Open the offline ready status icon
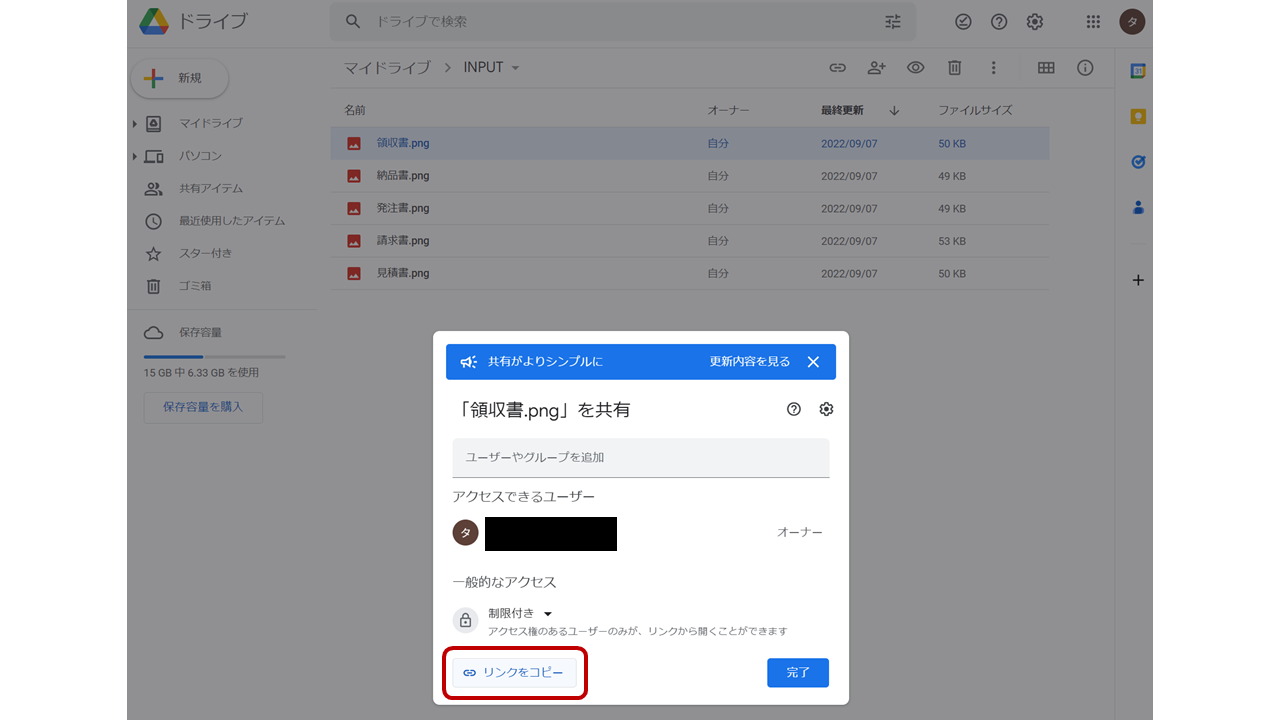Image resolution: width=1280 pixels, height=720 pixels. click(x=963, y=21)
